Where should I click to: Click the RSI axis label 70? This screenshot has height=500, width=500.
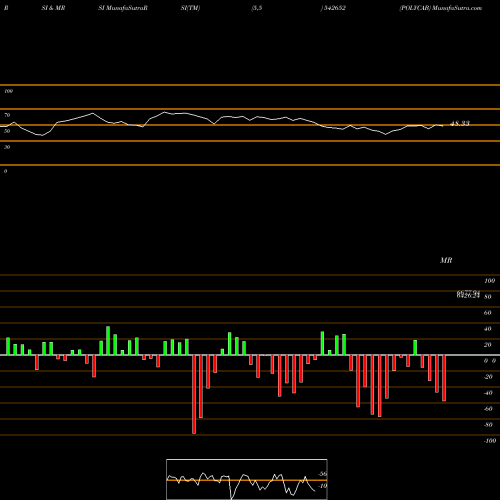click(7, 115)
